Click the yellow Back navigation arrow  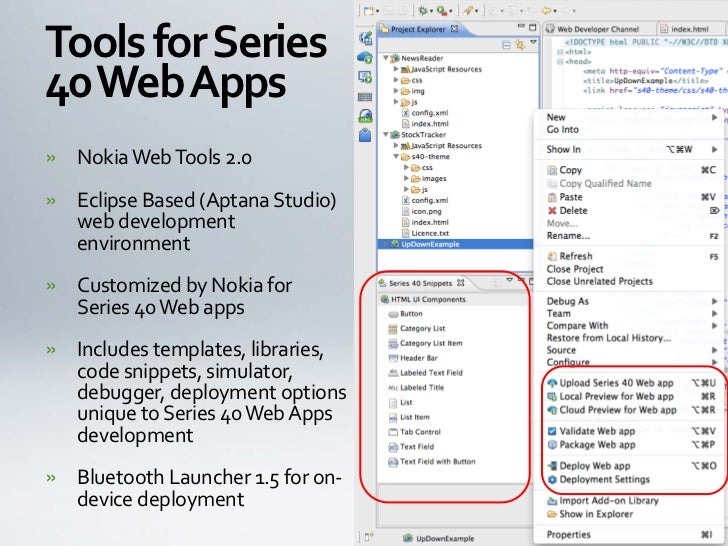pyautogui.click(x=547, y=10)
